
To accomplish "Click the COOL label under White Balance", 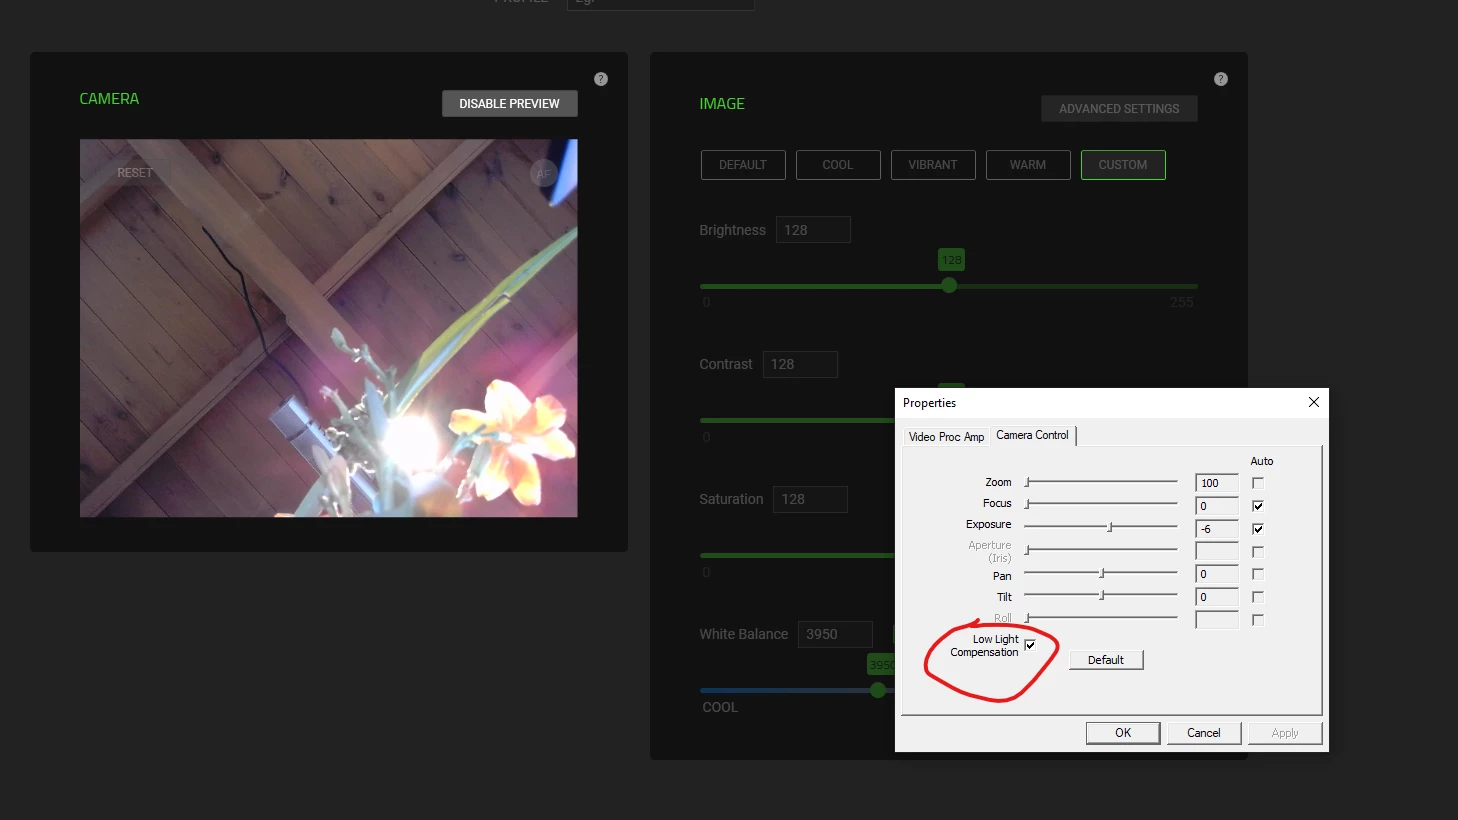I will coord(720,707).
